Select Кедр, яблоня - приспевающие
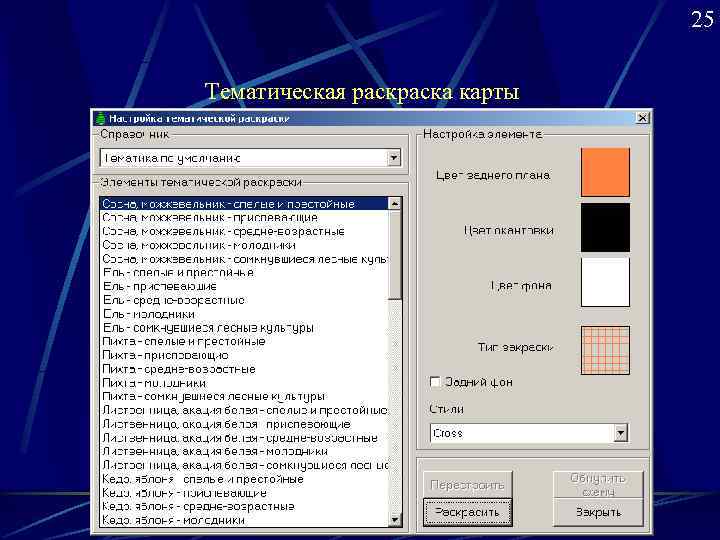720x540 pixels. [x=244, y=493]
